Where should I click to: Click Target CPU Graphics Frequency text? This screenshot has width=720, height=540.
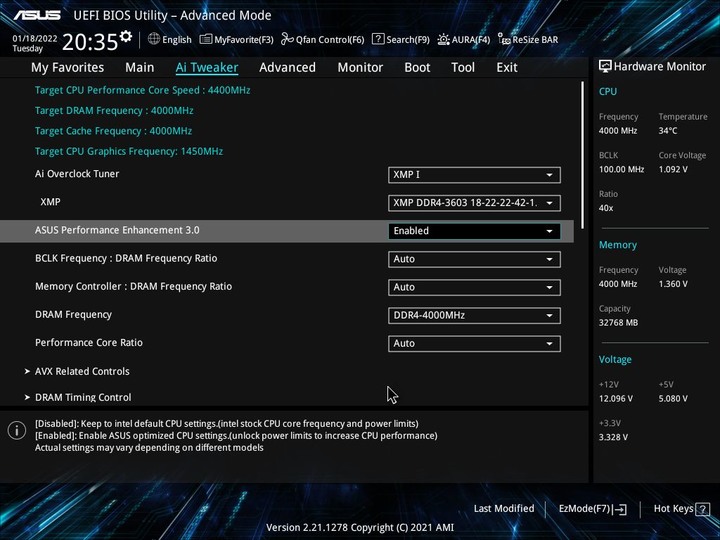click(129, 152)
